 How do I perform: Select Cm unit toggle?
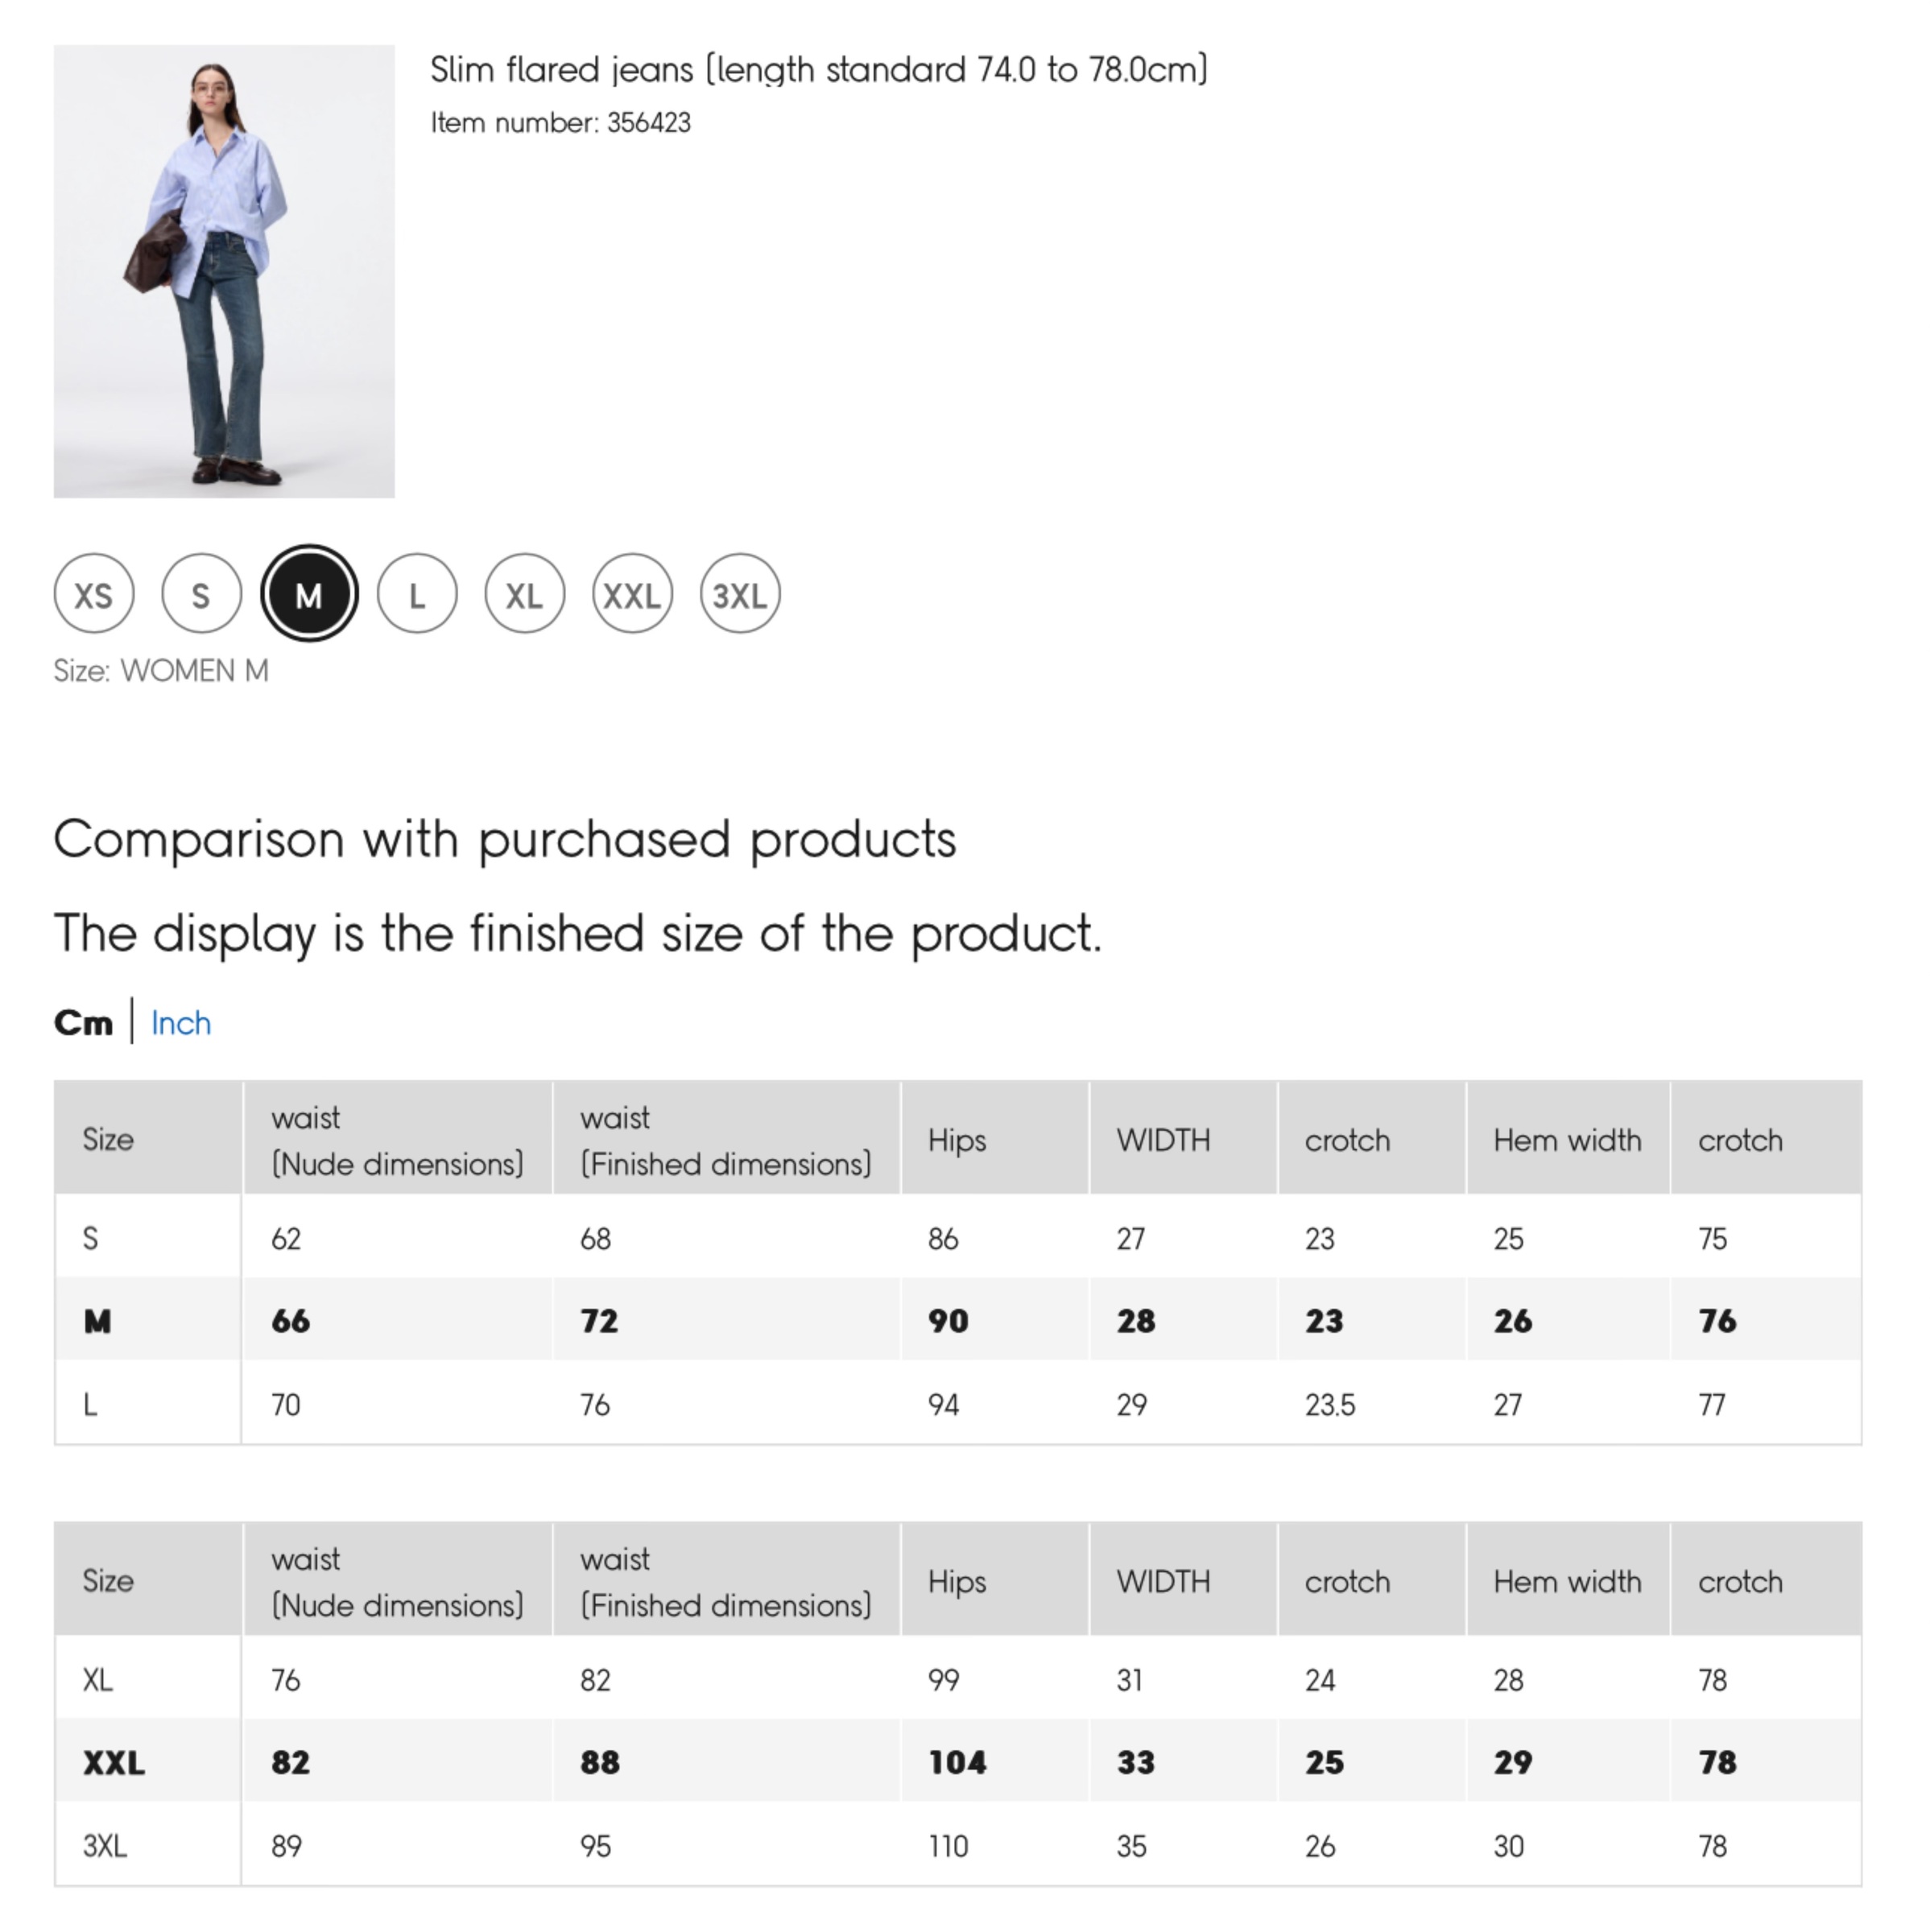pos(83,1023)
